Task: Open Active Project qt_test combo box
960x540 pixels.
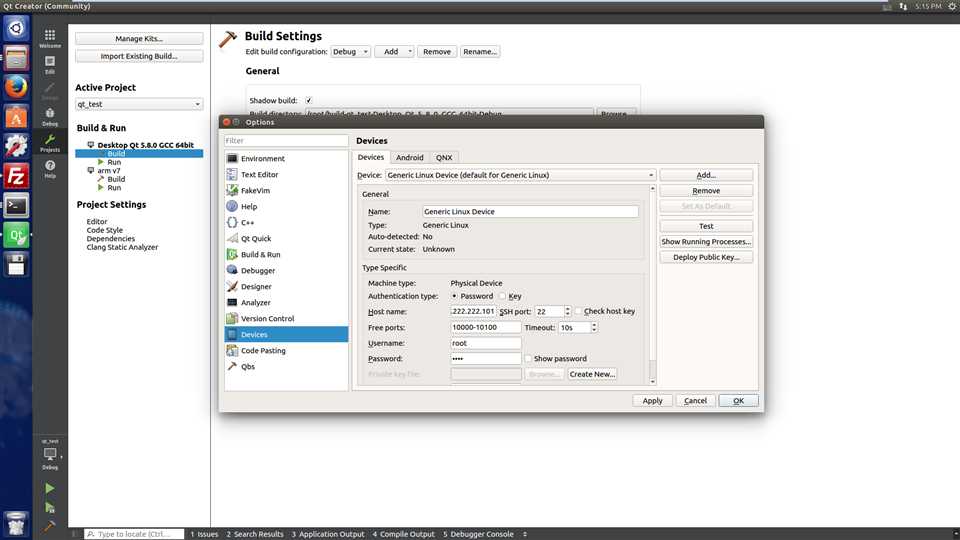Action: 139,104
